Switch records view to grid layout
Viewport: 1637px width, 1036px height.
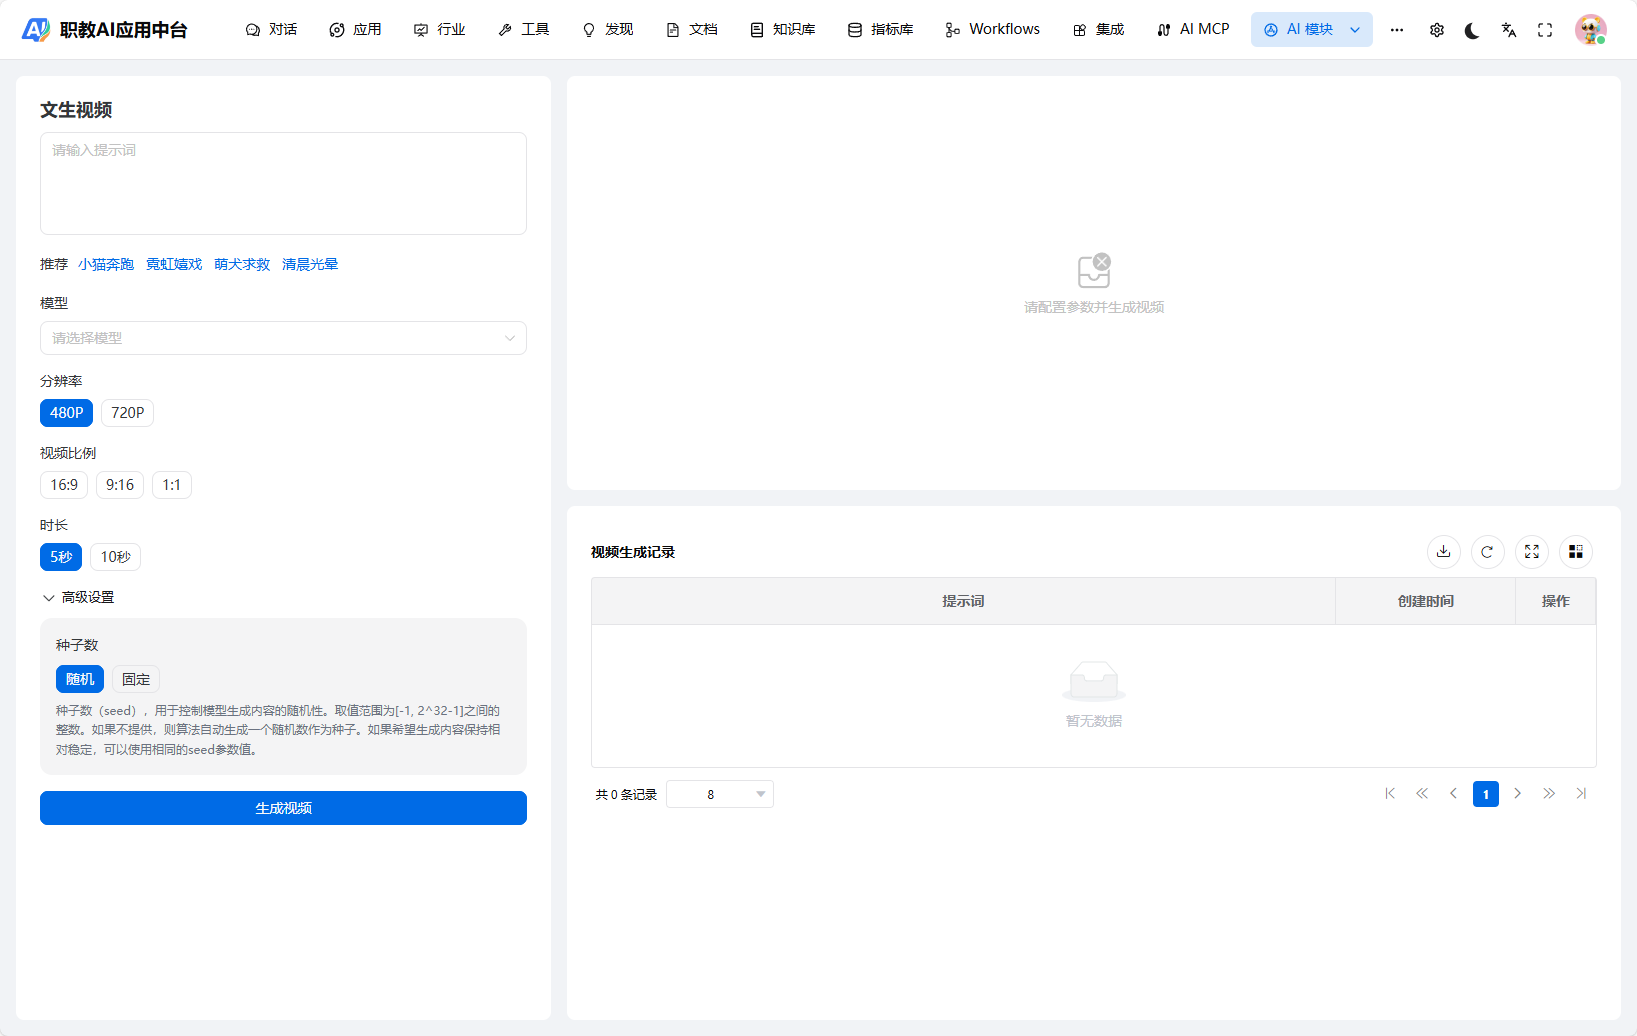tap(1576, 551)
